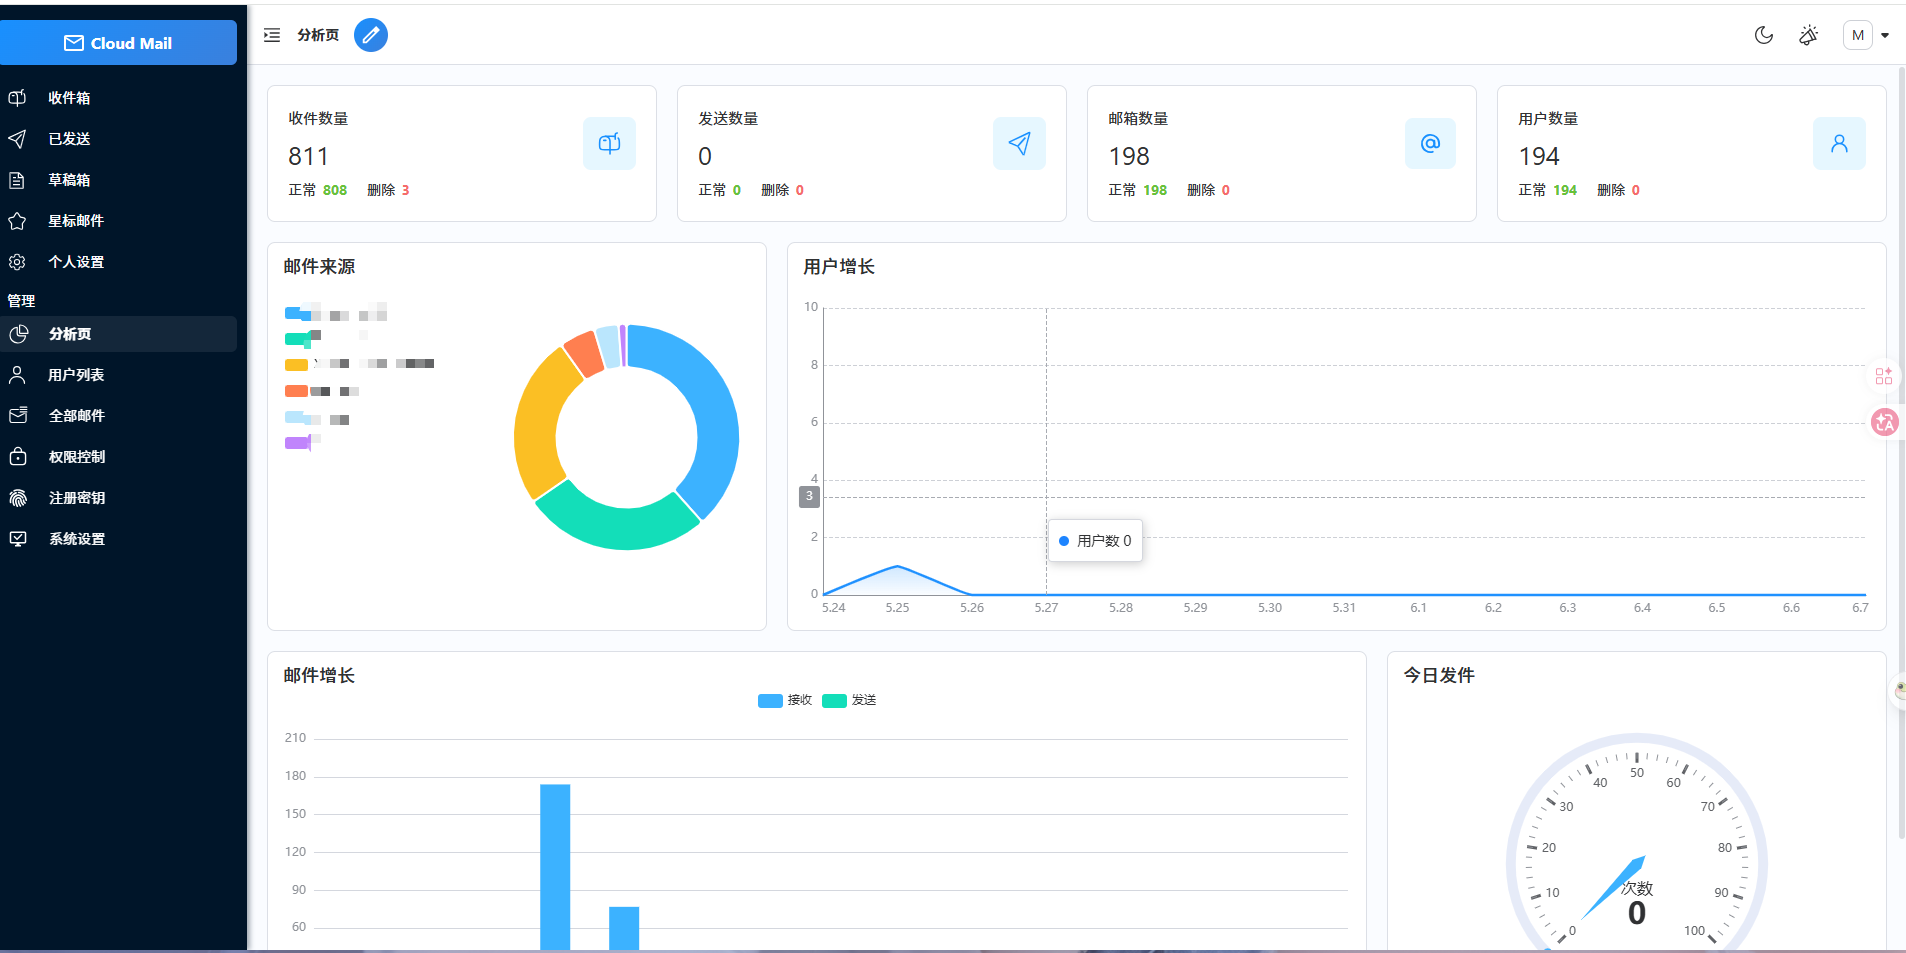Click the pie chart icon beside 分析页
The image size is (1906, 953).
pos(18,334)
